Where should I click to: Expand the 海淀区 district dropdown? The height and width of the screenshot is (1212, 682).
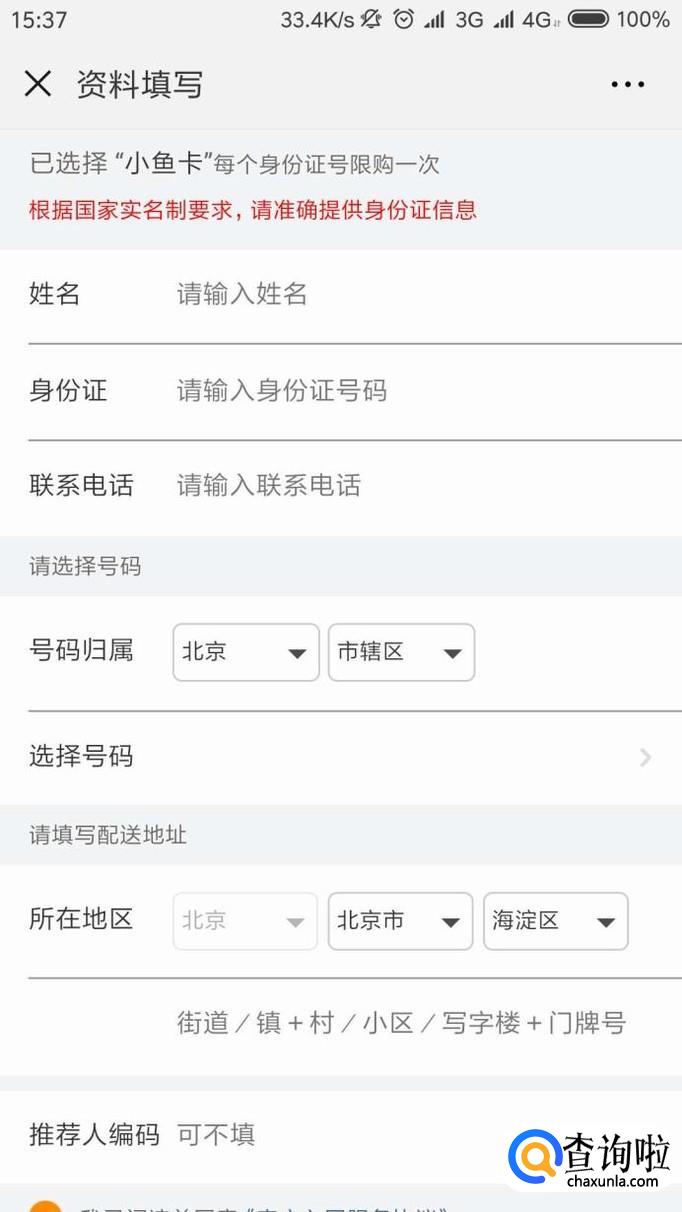555,920
